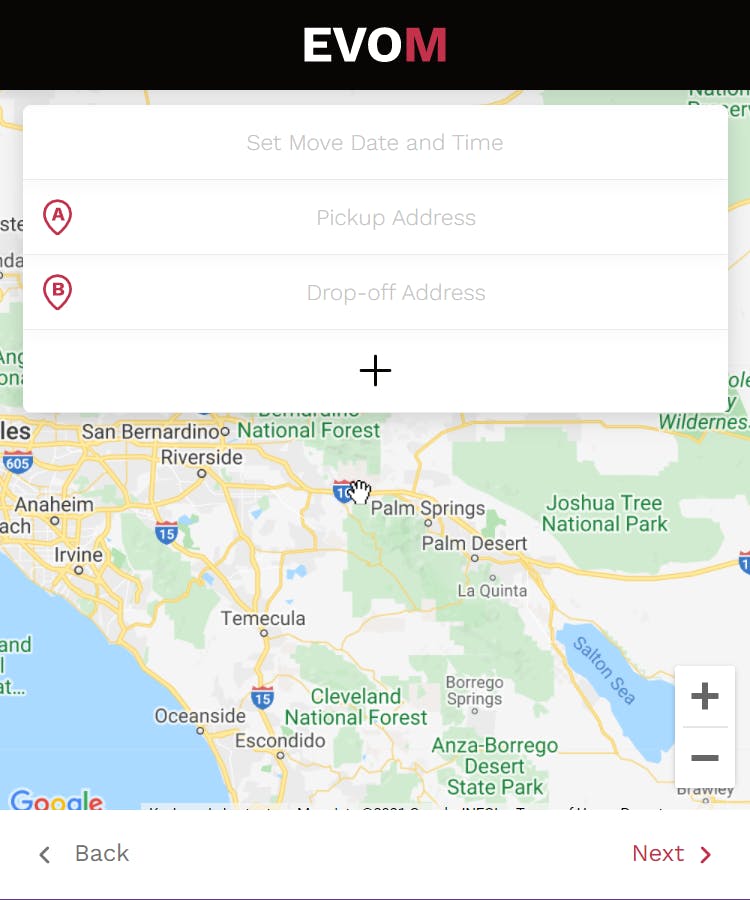
Task: Add another stop with the plus icon
Action: [x=375, y=371]
